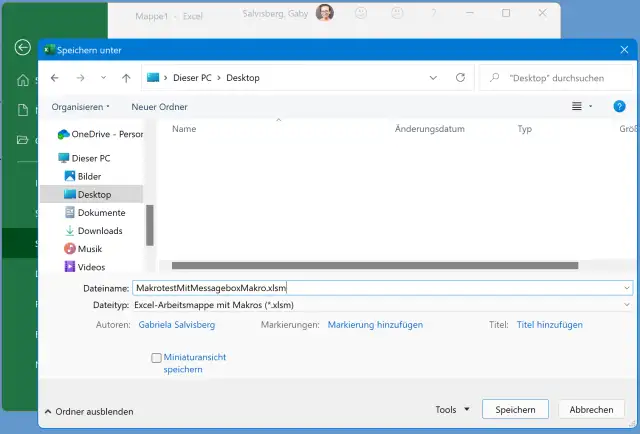
Task: Enable Miniaturansicht speichern checkbox
Action: click(156, 357)
